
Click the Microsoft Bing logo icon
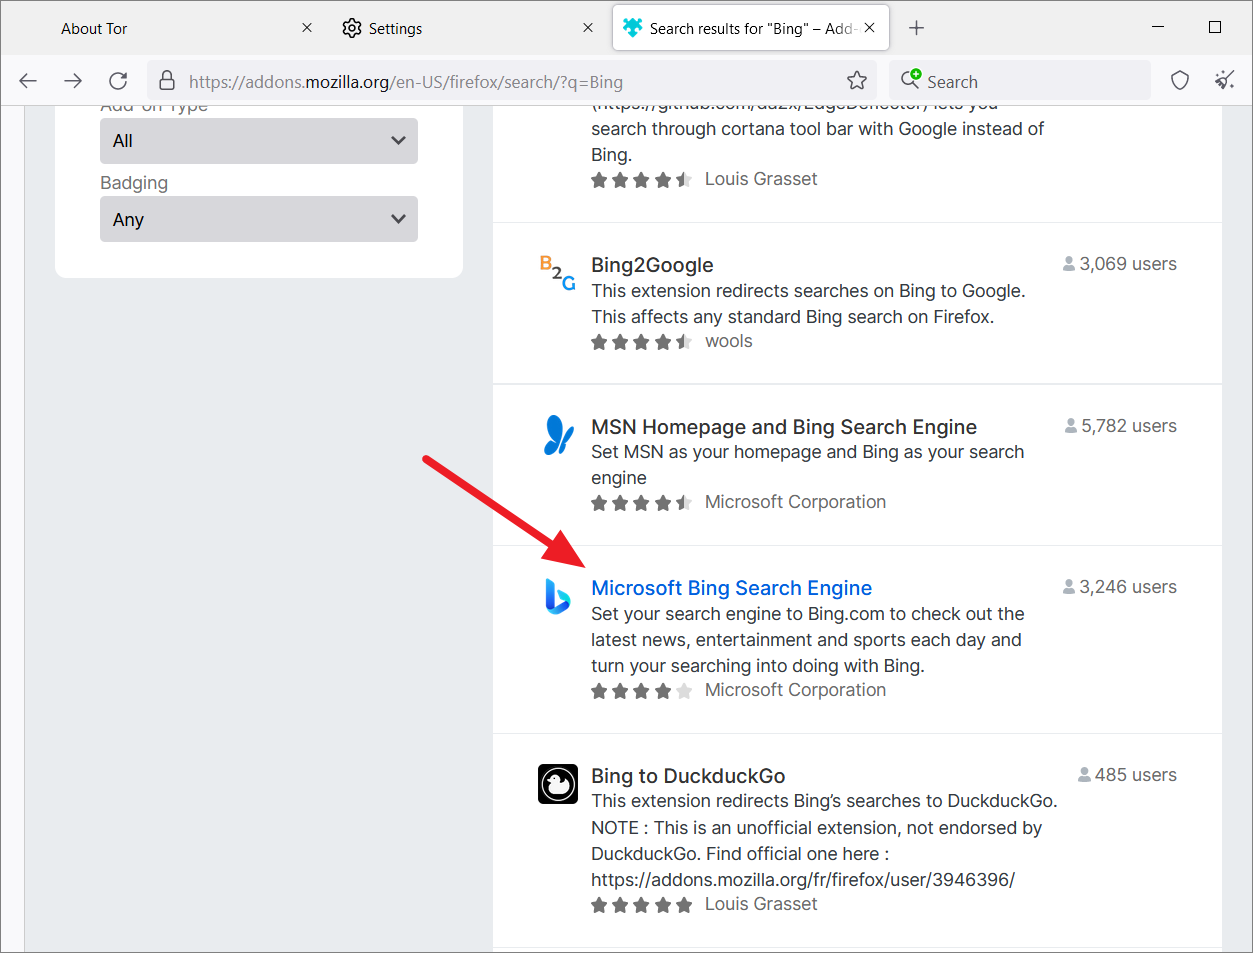557,596
